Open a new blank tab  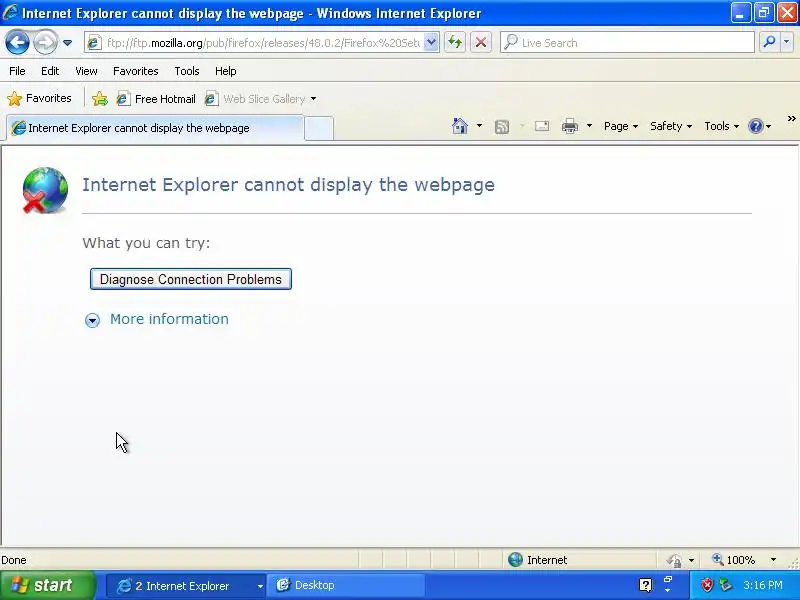319,128
